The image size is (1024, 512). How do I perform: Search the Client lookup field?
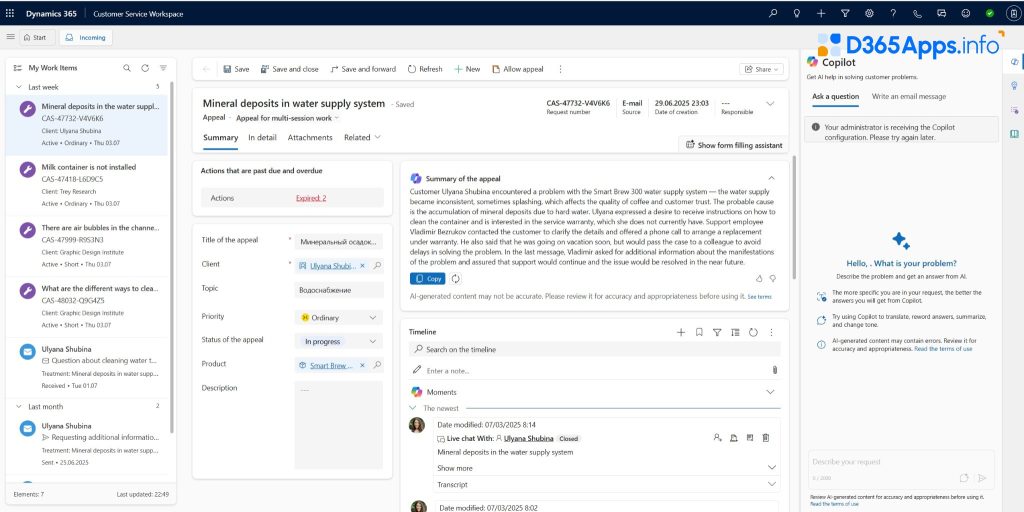[377, 266]
